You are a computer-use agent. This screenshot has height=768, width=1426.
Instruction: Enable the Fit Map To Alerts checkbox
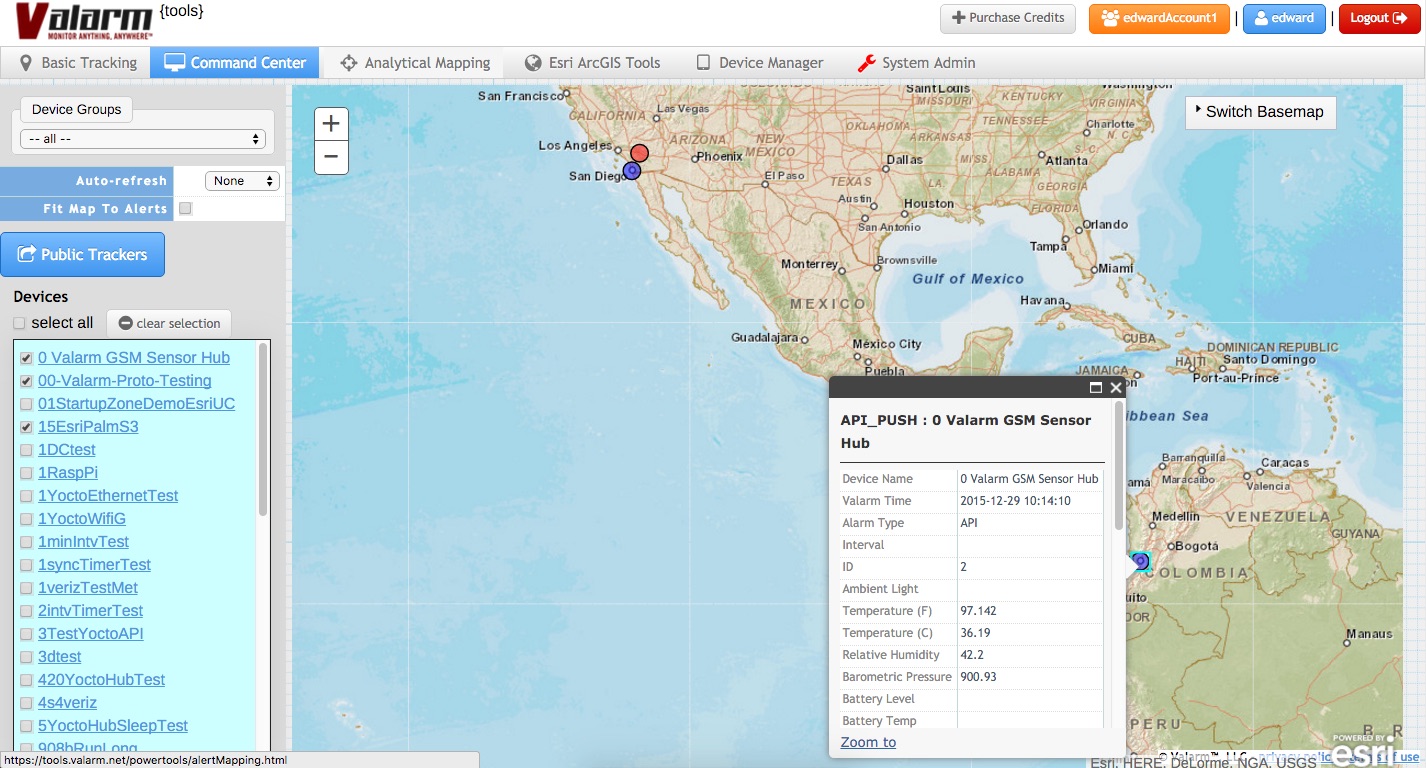tap(185, 209)
